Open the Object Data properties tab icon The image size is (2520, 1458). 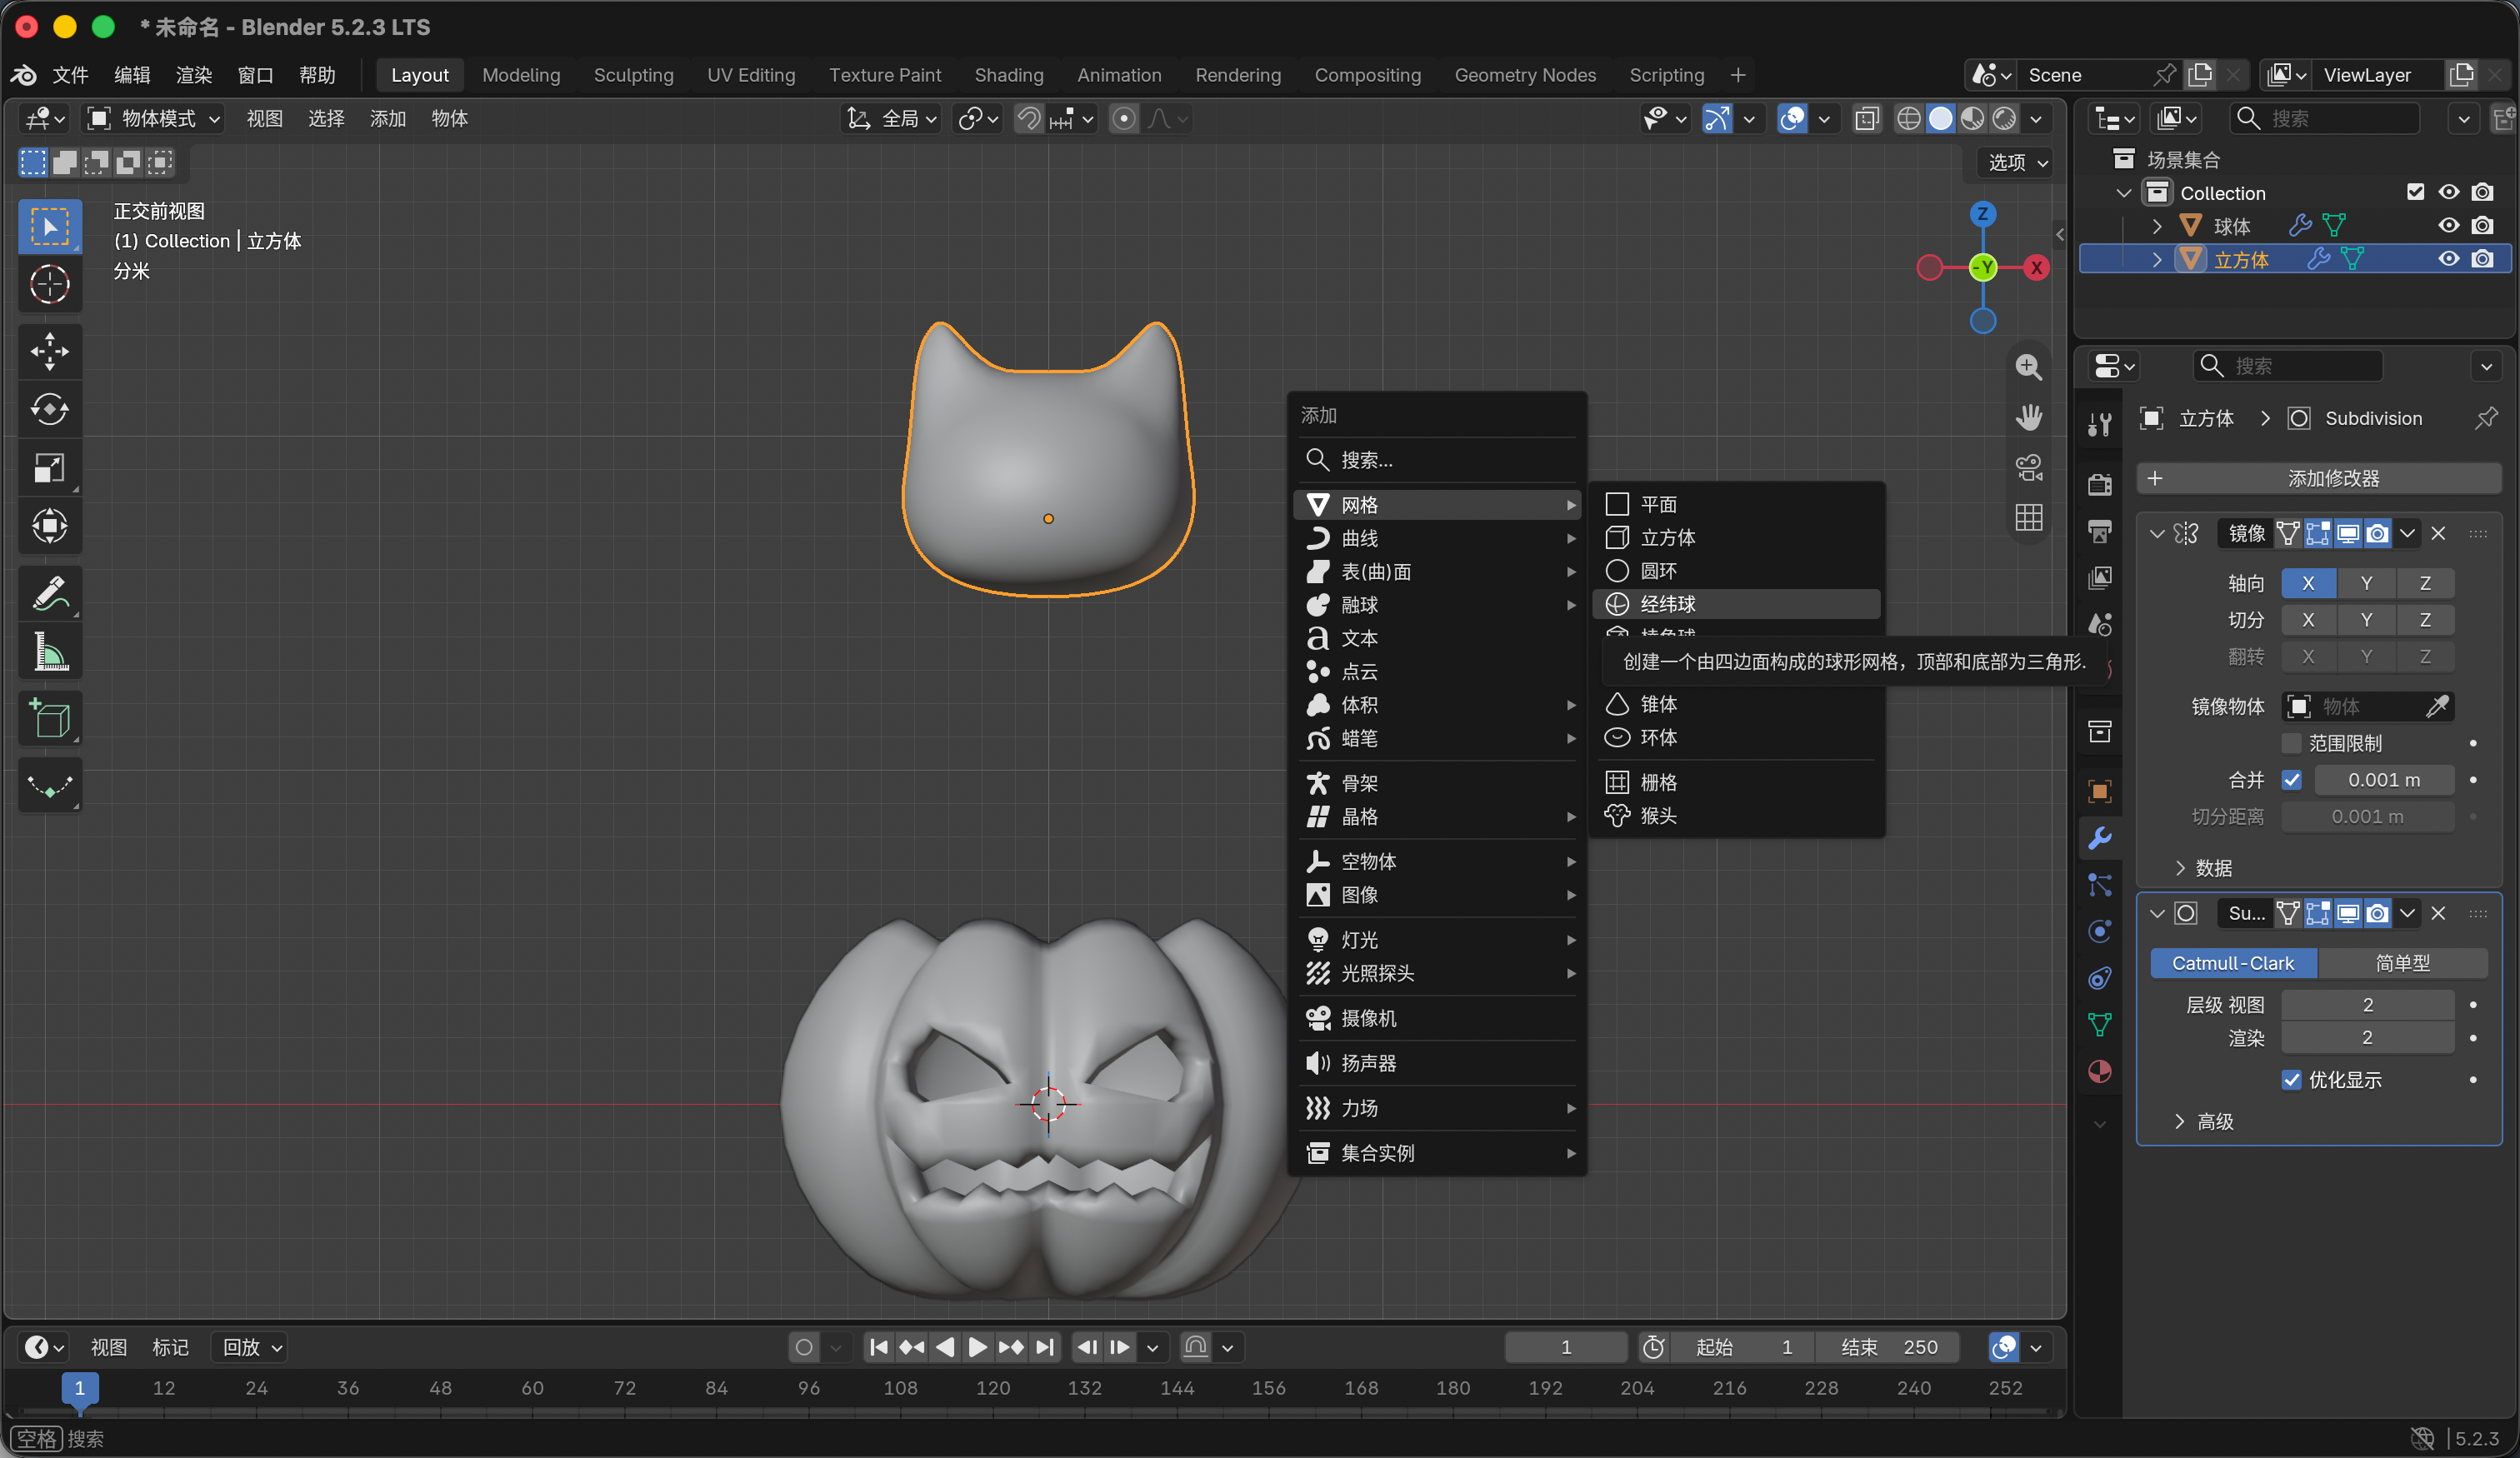pyautogui.click(x=2099, y=1024)
